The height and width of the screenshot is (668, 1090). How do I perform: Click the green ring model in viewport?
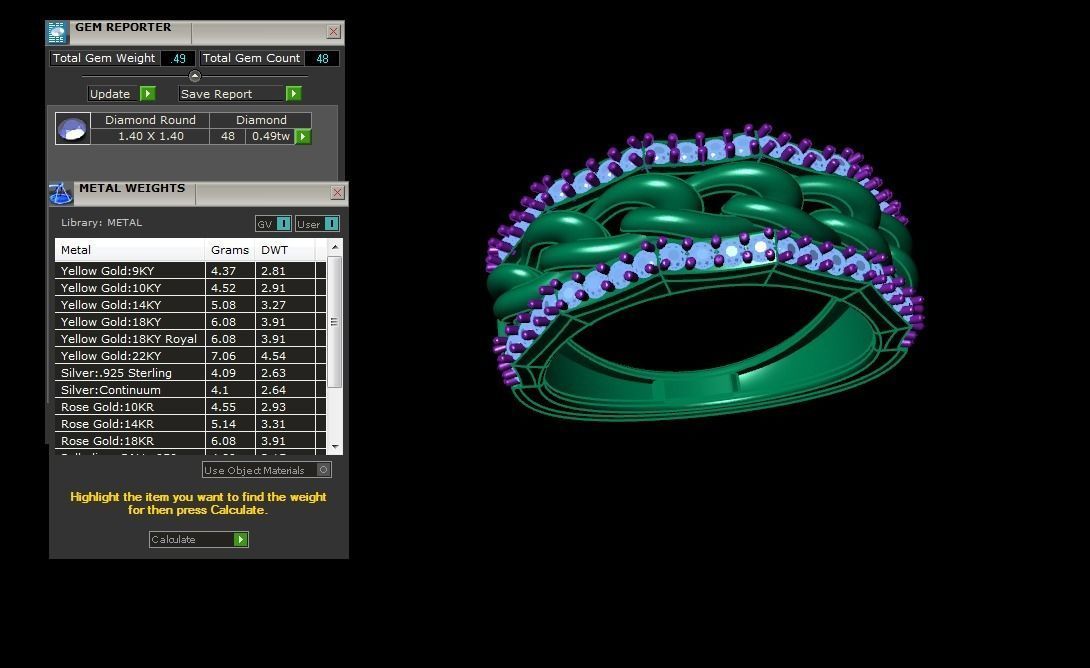pyautogui.click(x=704, y=272)
